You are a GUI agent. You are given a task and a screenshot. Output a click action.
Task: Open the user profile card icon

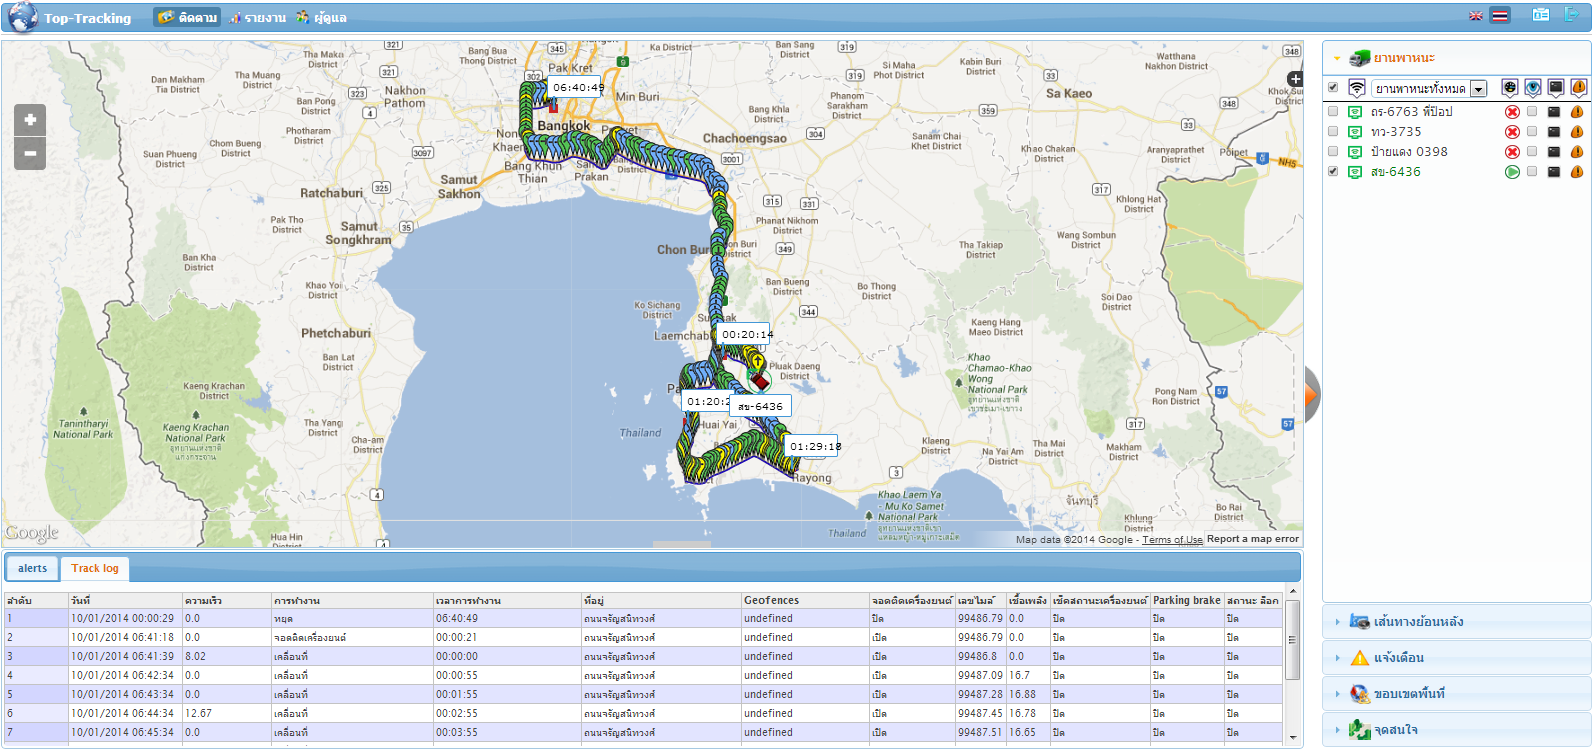pyautogui.click(x=1541, y=15)
